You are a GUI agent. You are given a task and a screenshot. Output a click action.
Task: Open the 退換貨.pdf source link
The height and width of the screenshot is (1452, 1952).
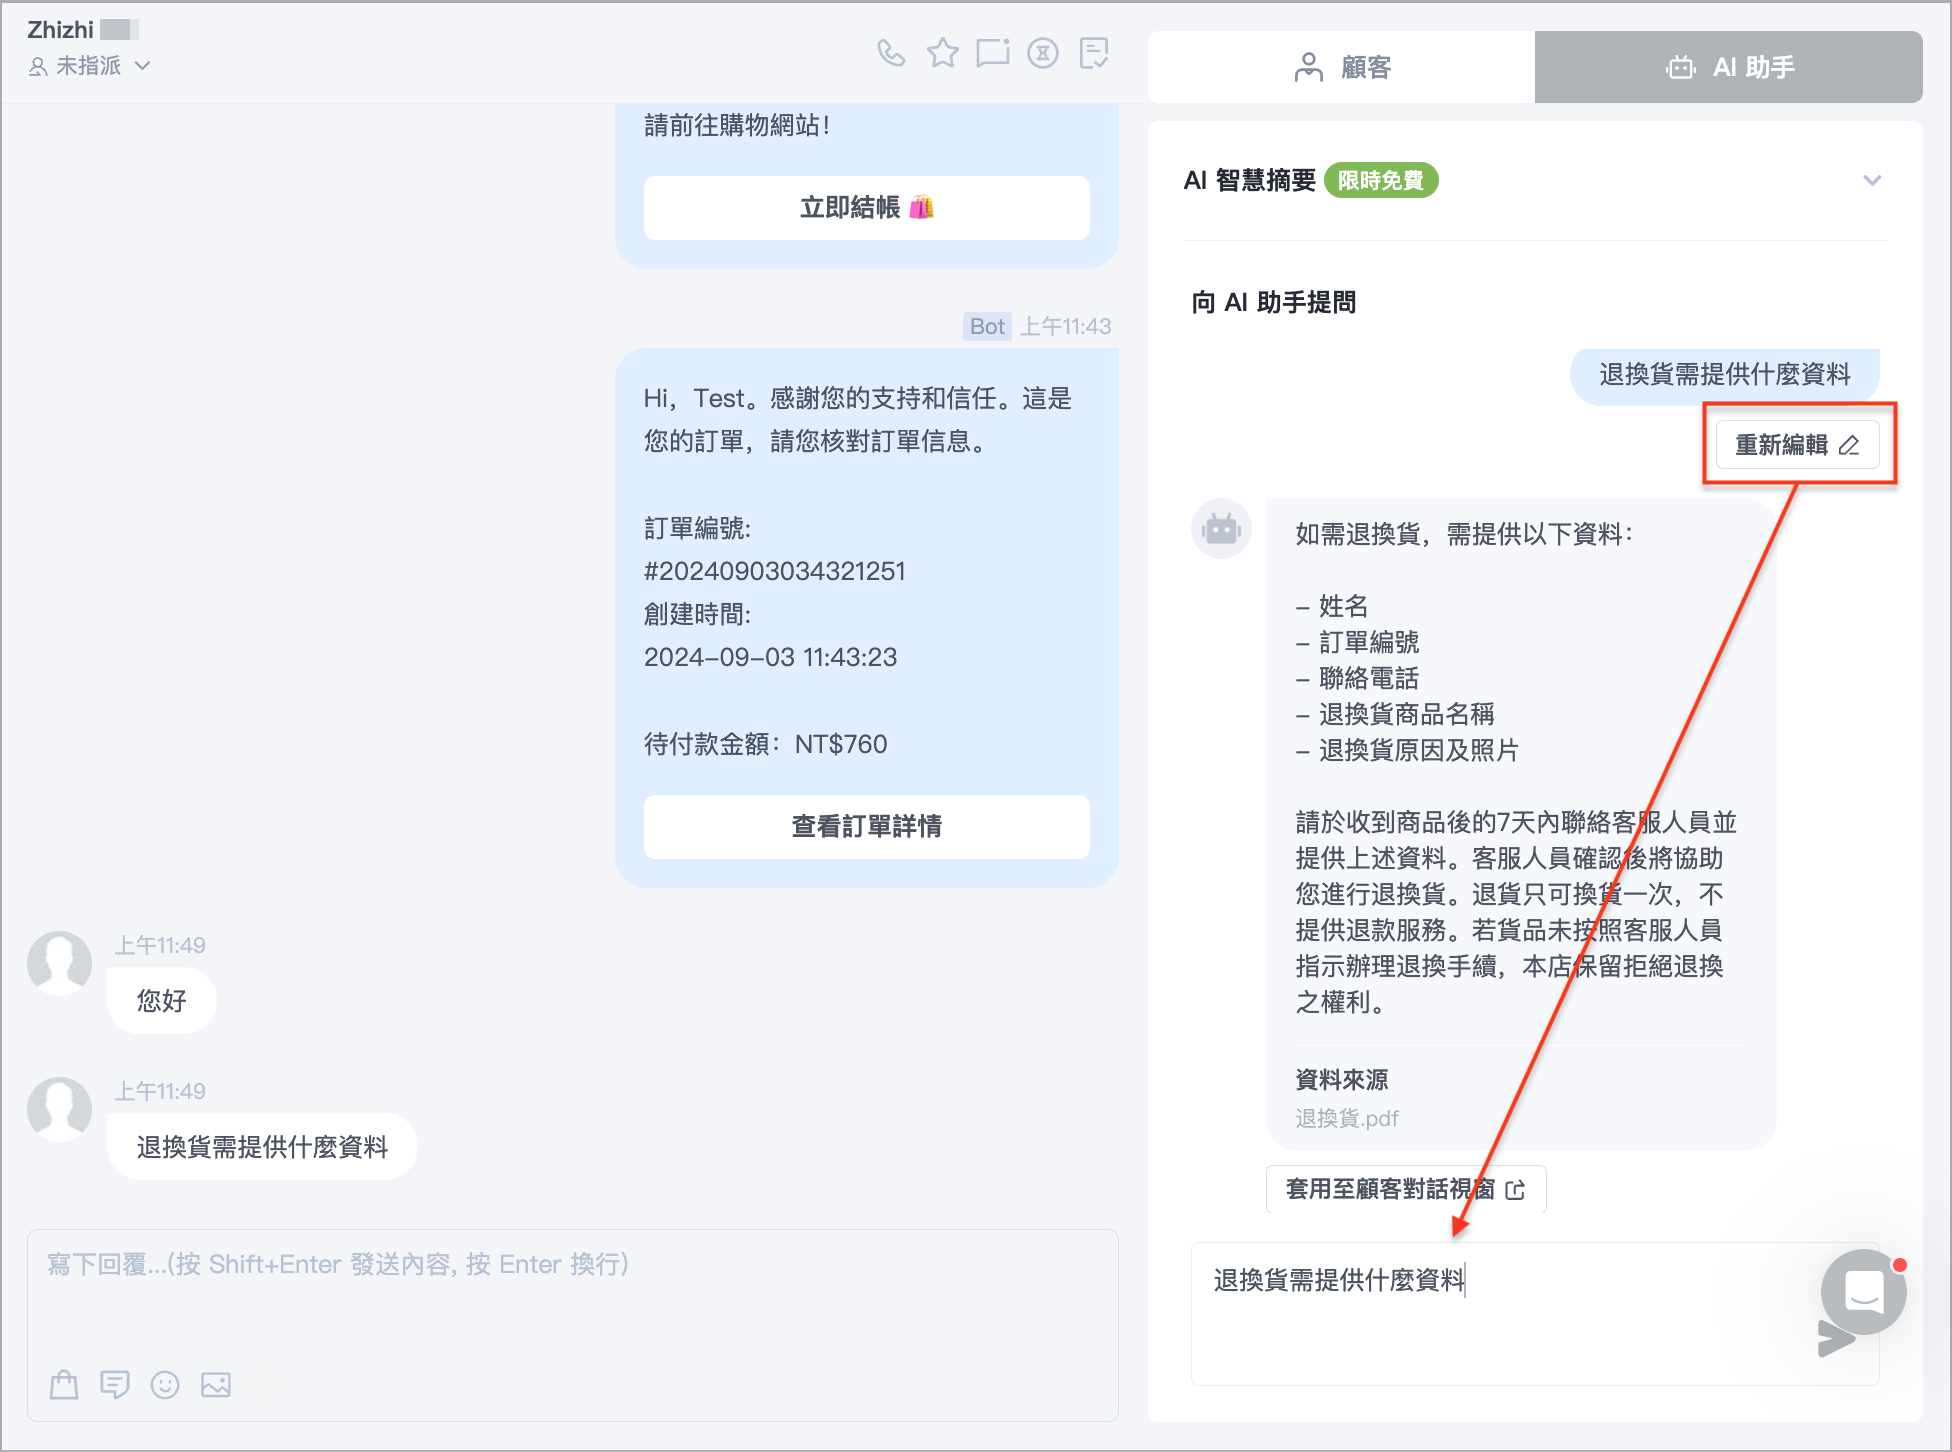tap(1347, 1119)
